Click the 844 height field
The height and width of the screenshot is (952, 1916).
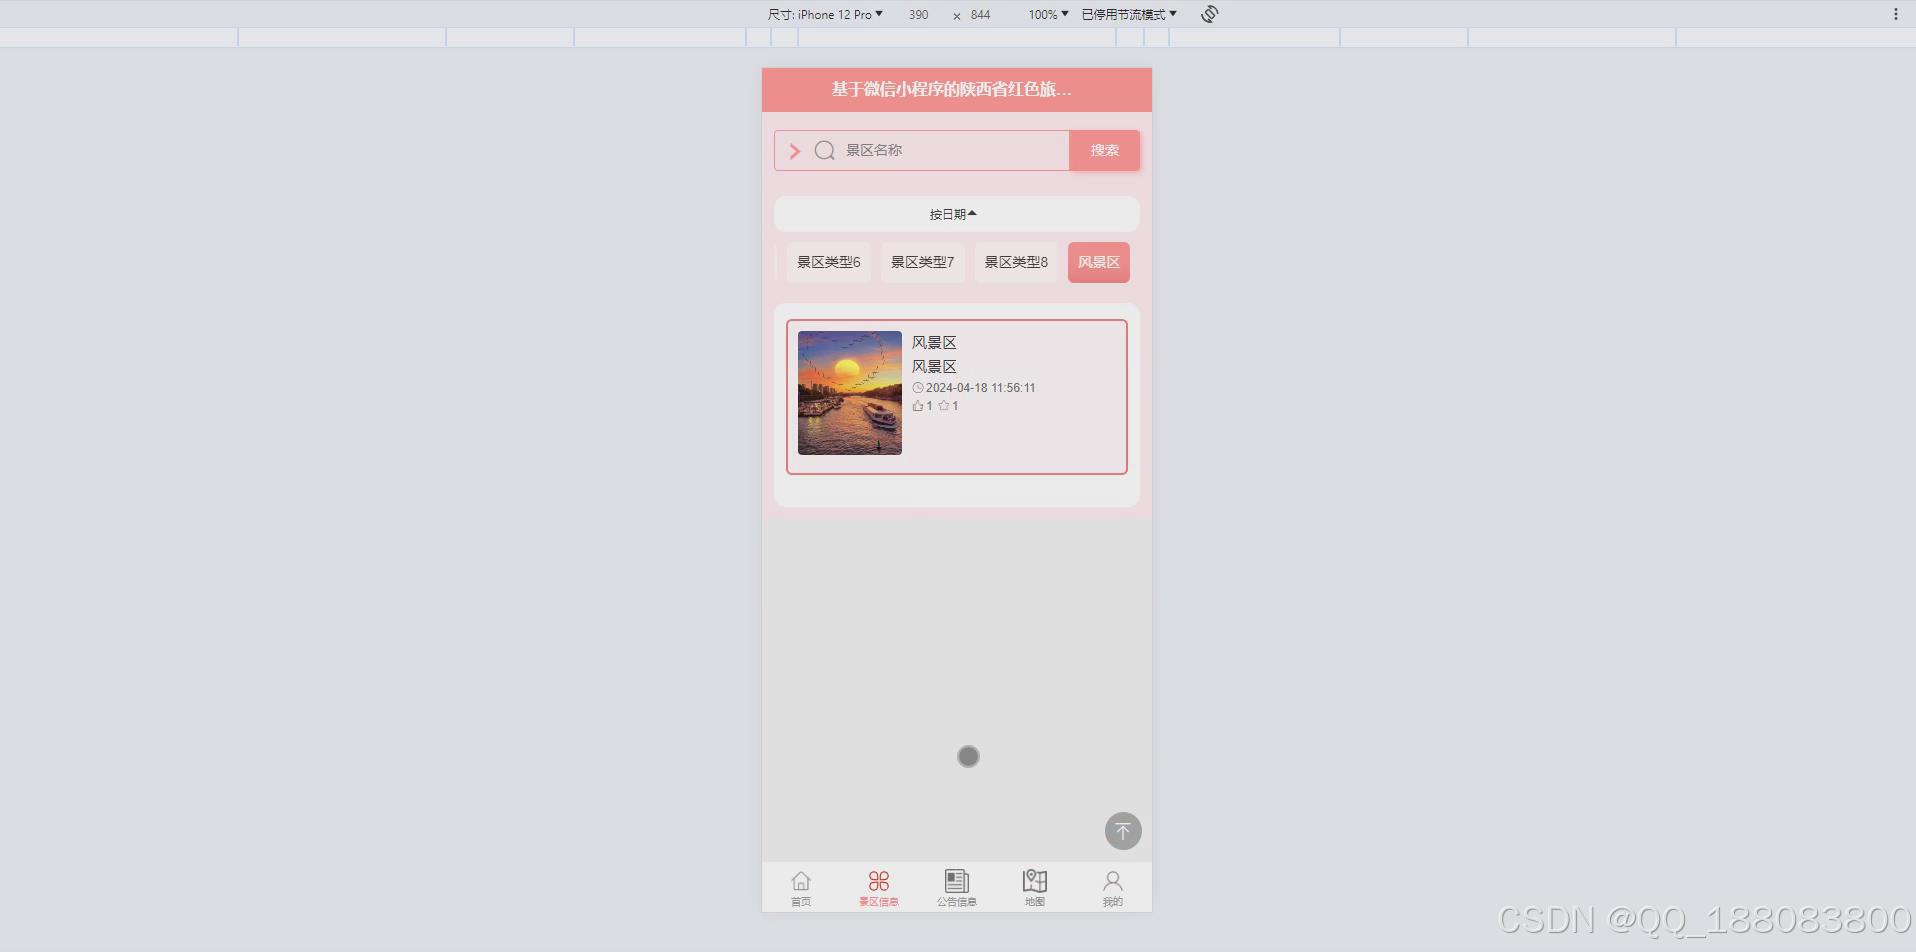point(981,14)
